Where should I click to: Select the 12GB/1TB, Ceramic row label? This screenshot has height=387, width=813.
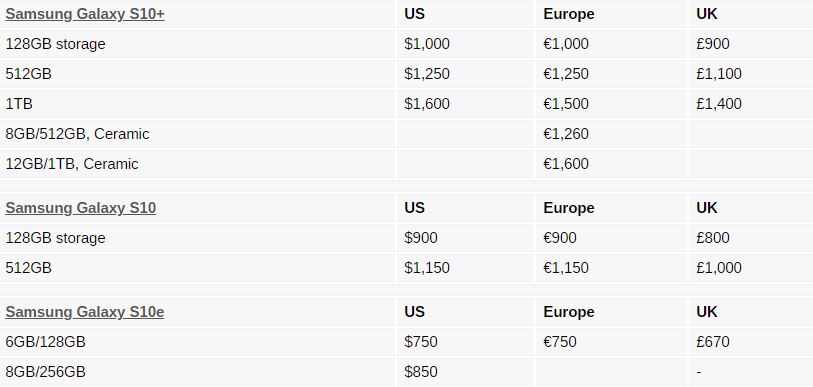[x=72, y=164]
